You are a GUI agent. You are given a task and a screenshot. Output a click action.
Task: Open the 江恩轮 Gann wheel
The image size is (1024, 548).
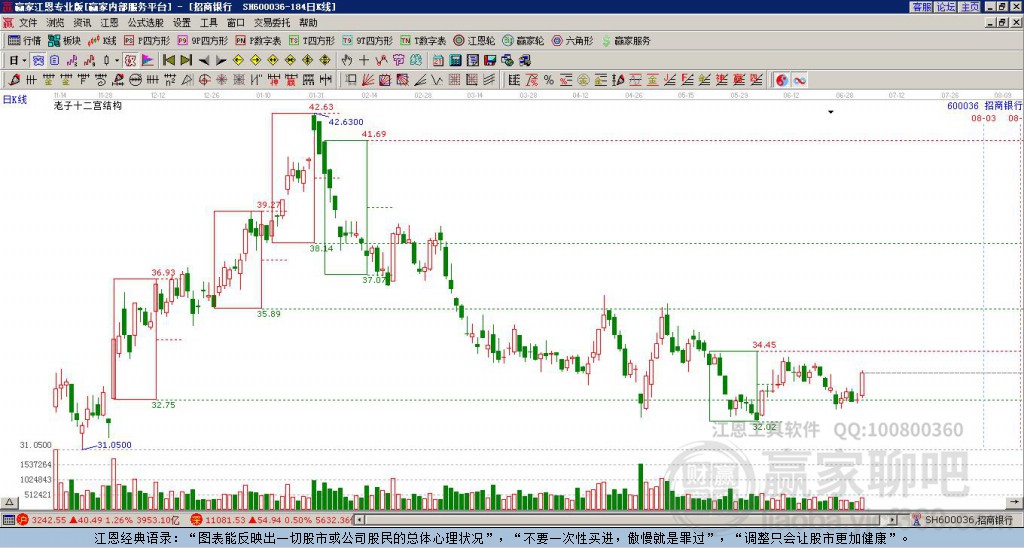pos(474,40)
